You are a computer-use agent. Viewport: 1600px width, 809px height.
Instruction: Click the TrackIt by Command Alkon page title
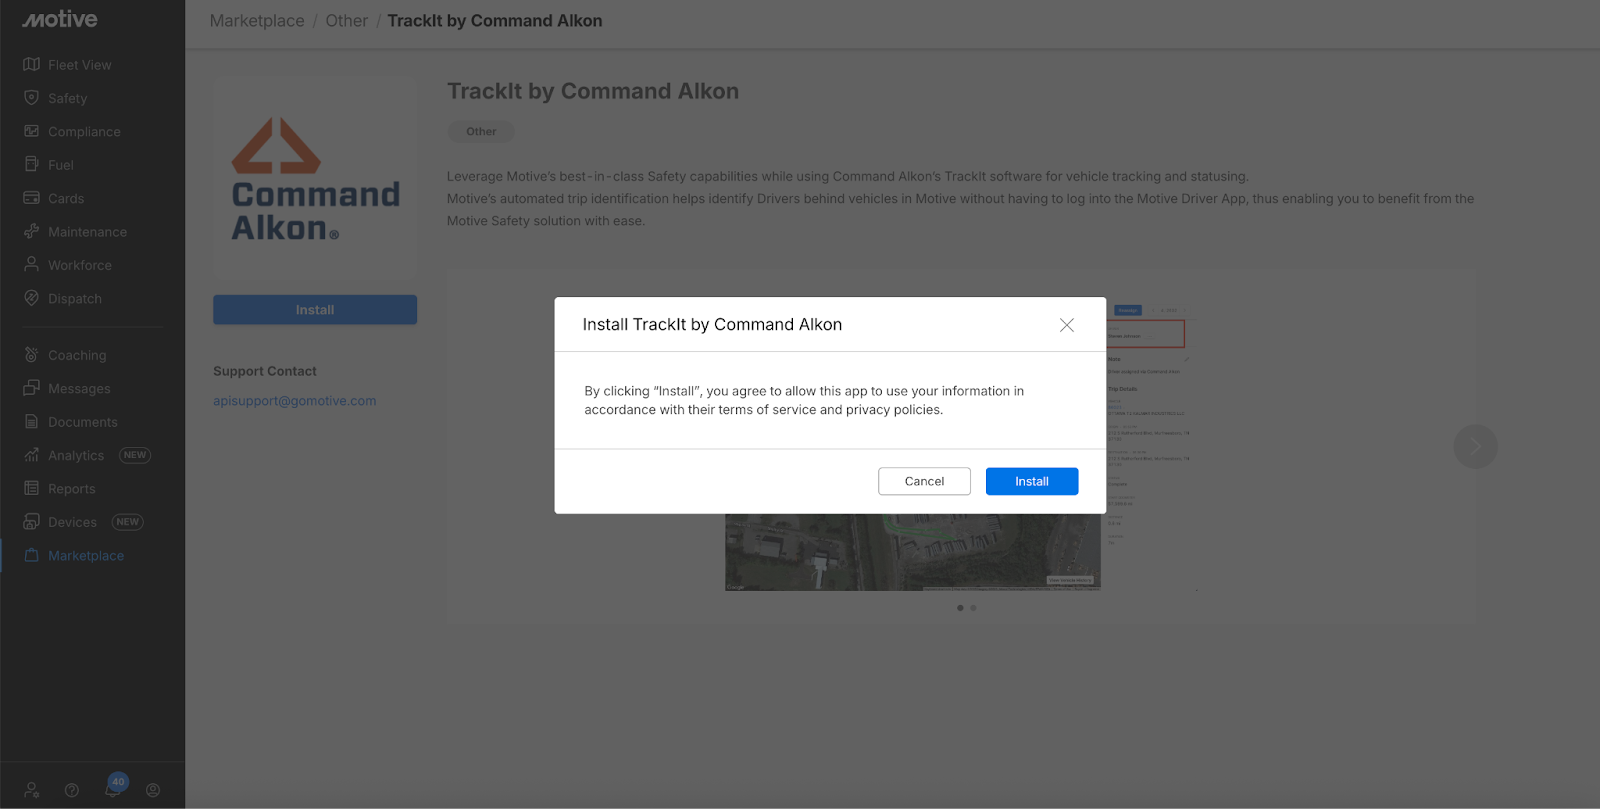coord(593,91)
